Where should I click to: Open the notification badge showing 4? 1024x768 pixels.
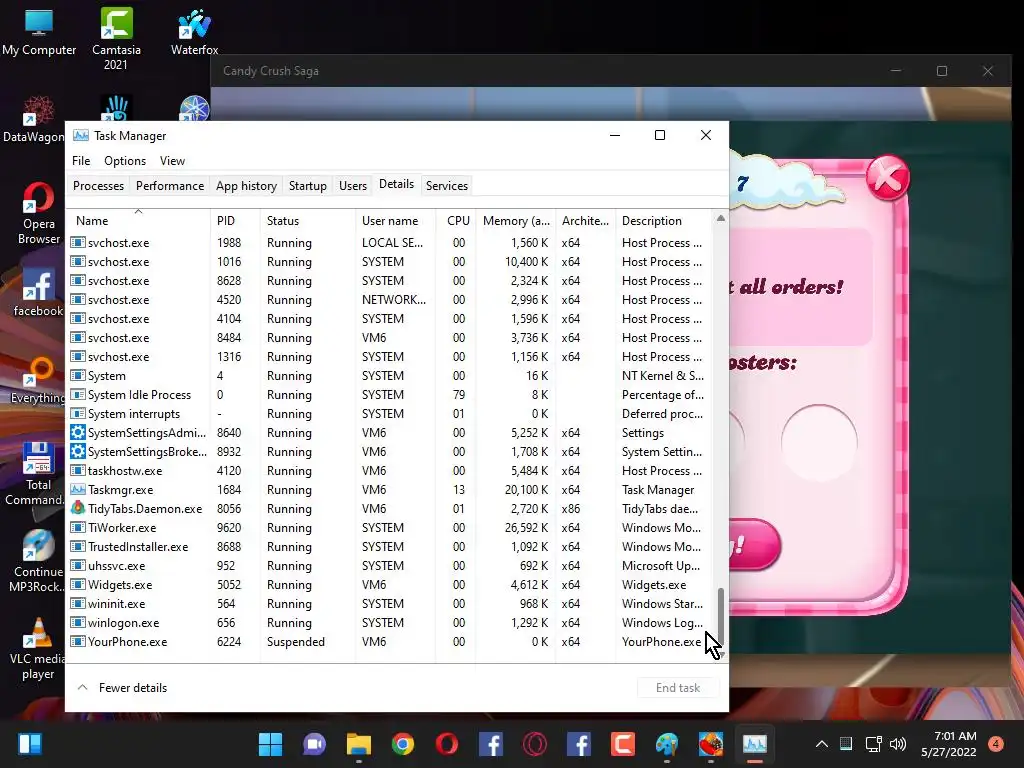click(x=996, y=744)
